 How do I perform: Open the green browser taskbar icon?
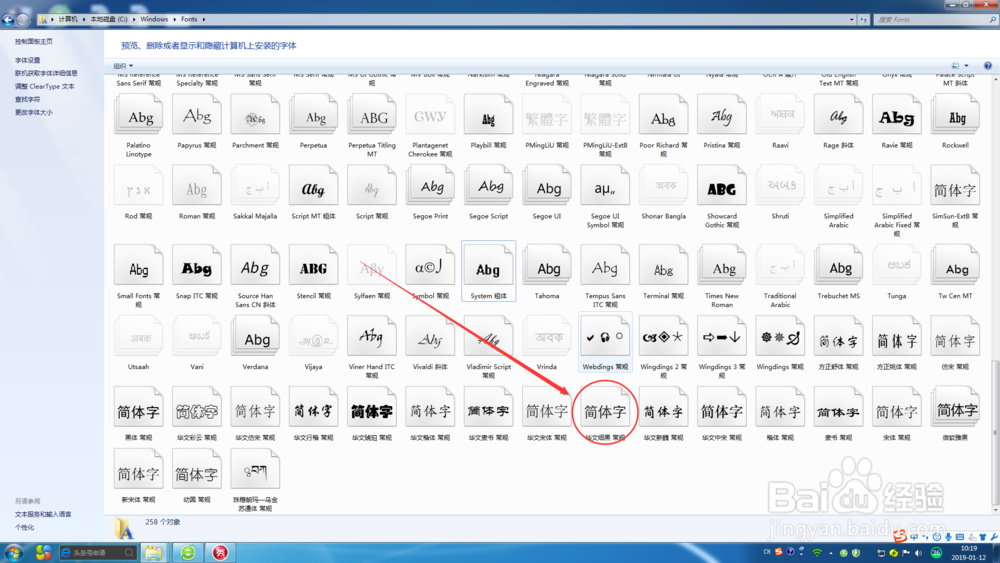(188, 552)
